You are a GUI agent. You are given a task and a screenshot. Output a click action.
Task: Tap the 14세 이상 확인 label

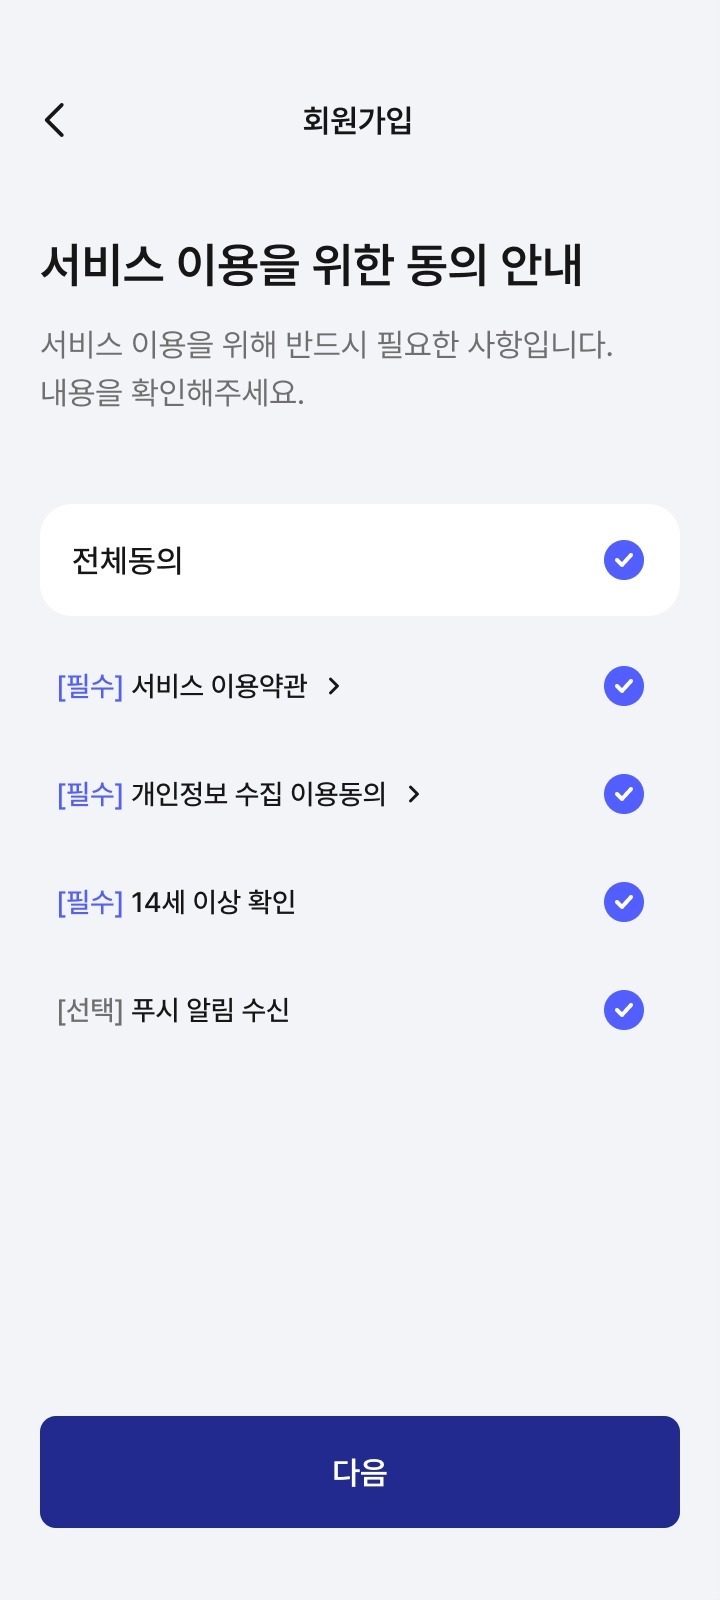213,902
